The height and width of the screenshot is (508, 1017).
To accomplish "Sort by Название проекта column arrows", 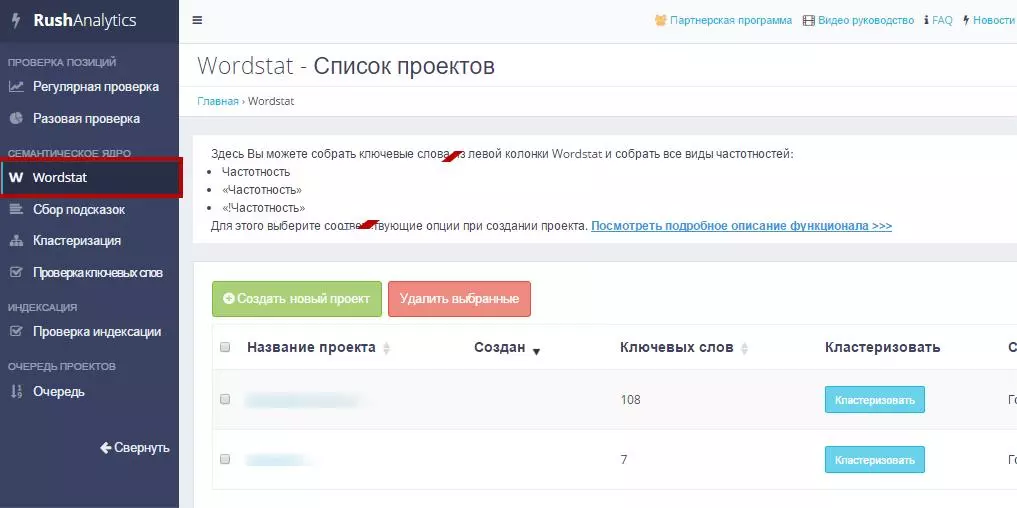I will click(x=387, y=348).
